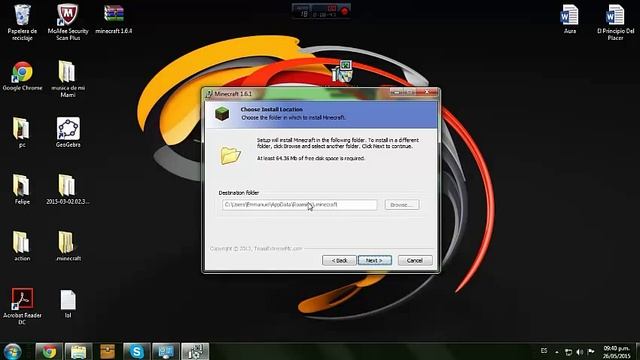Screen dimensions: 640x360
Task: Open Skype from the taskbar
Action: [x=136, y=351]
